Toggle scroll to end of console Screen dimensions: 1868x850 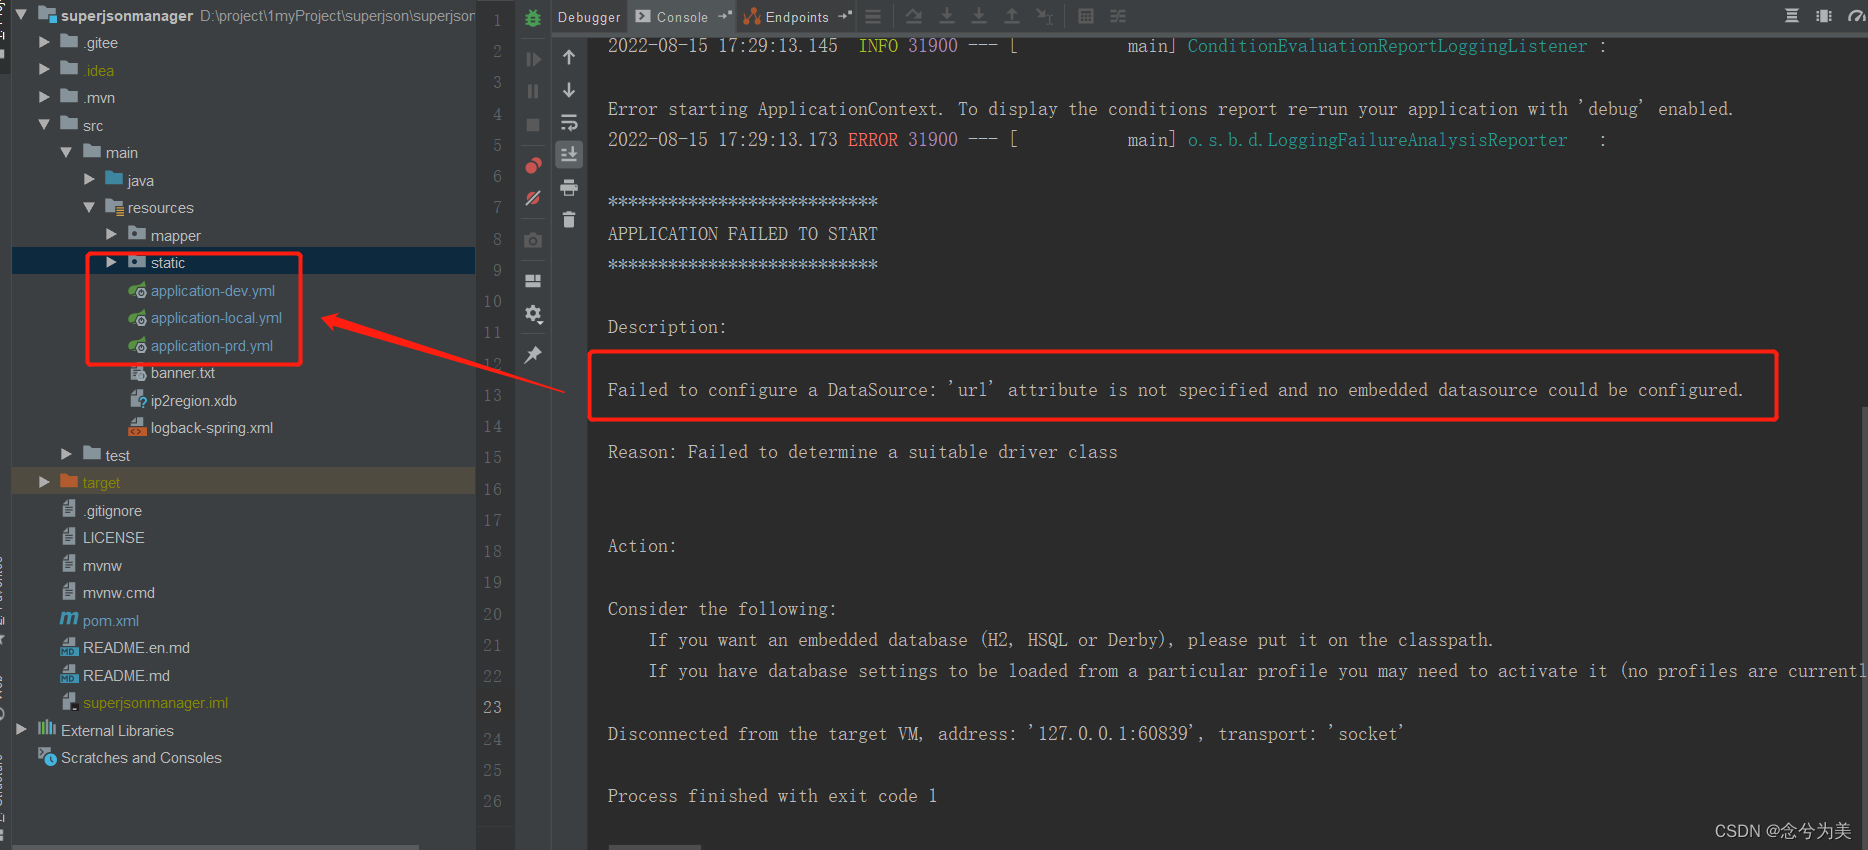coord(569,154)
